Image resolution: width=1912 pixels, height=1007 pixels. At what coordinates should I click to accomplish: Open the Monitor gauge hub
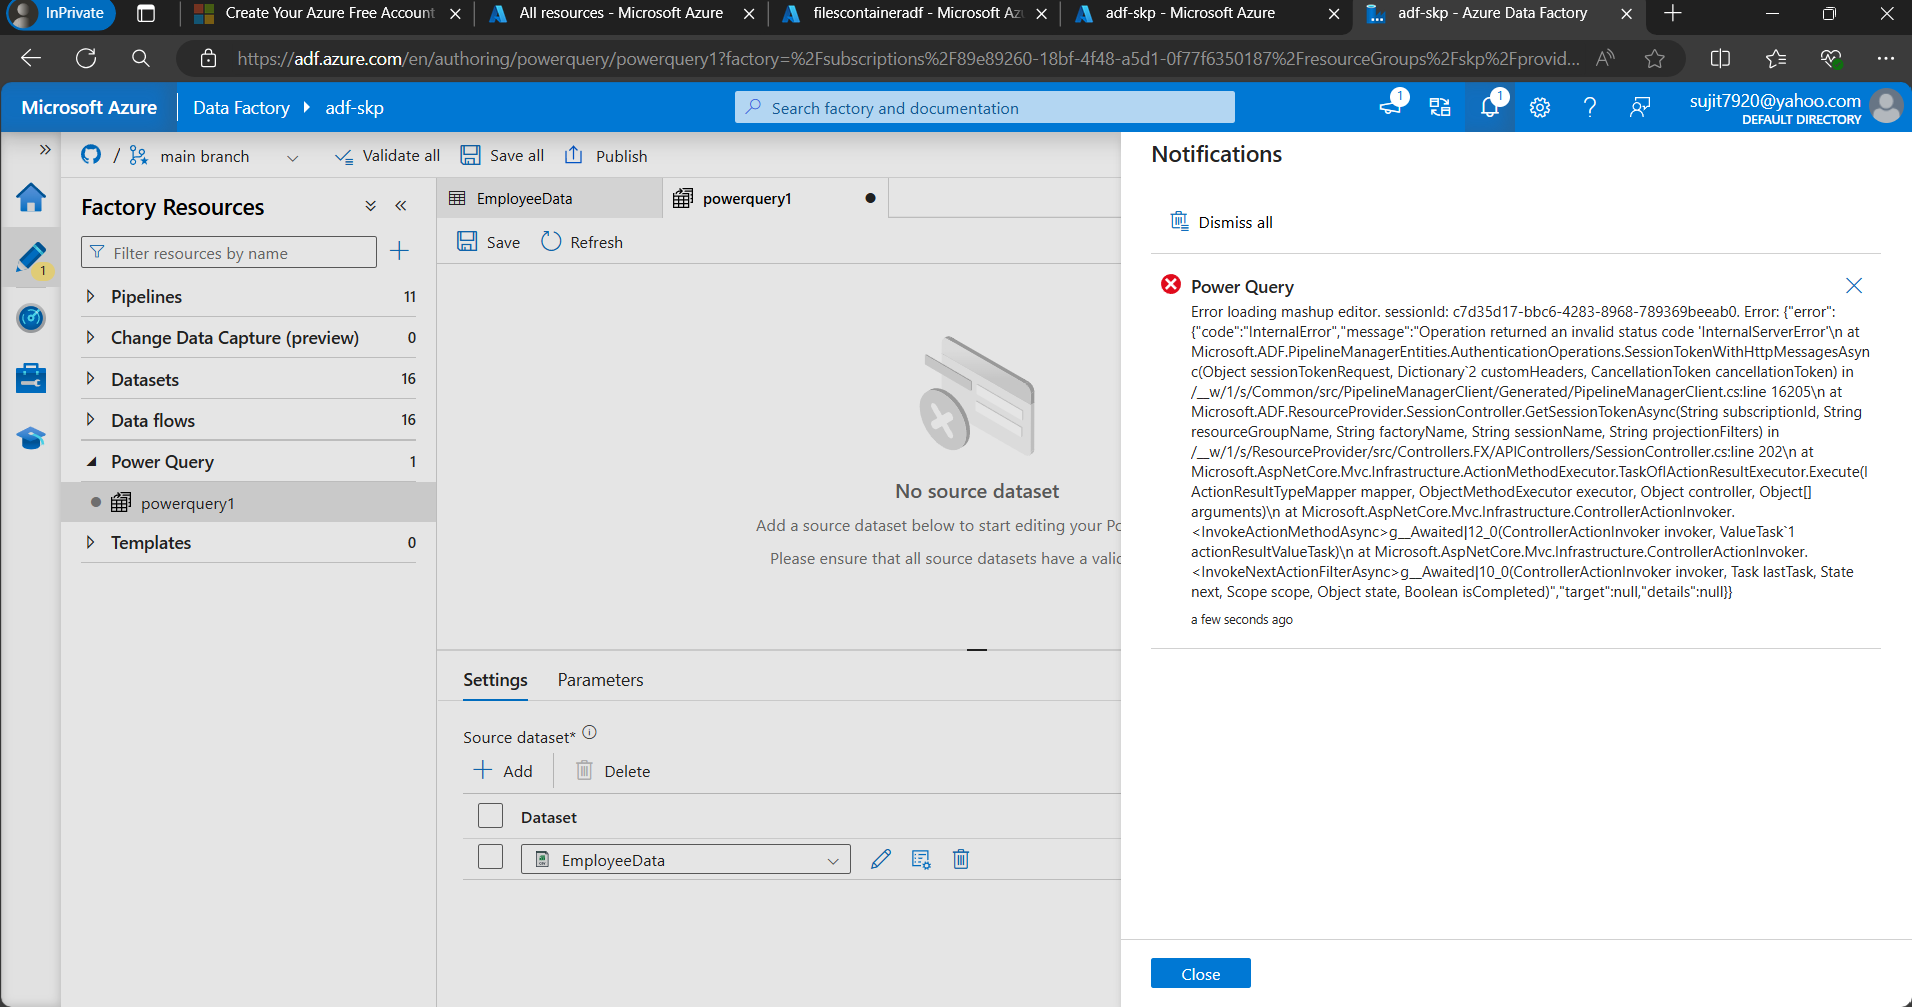[31, 318]
